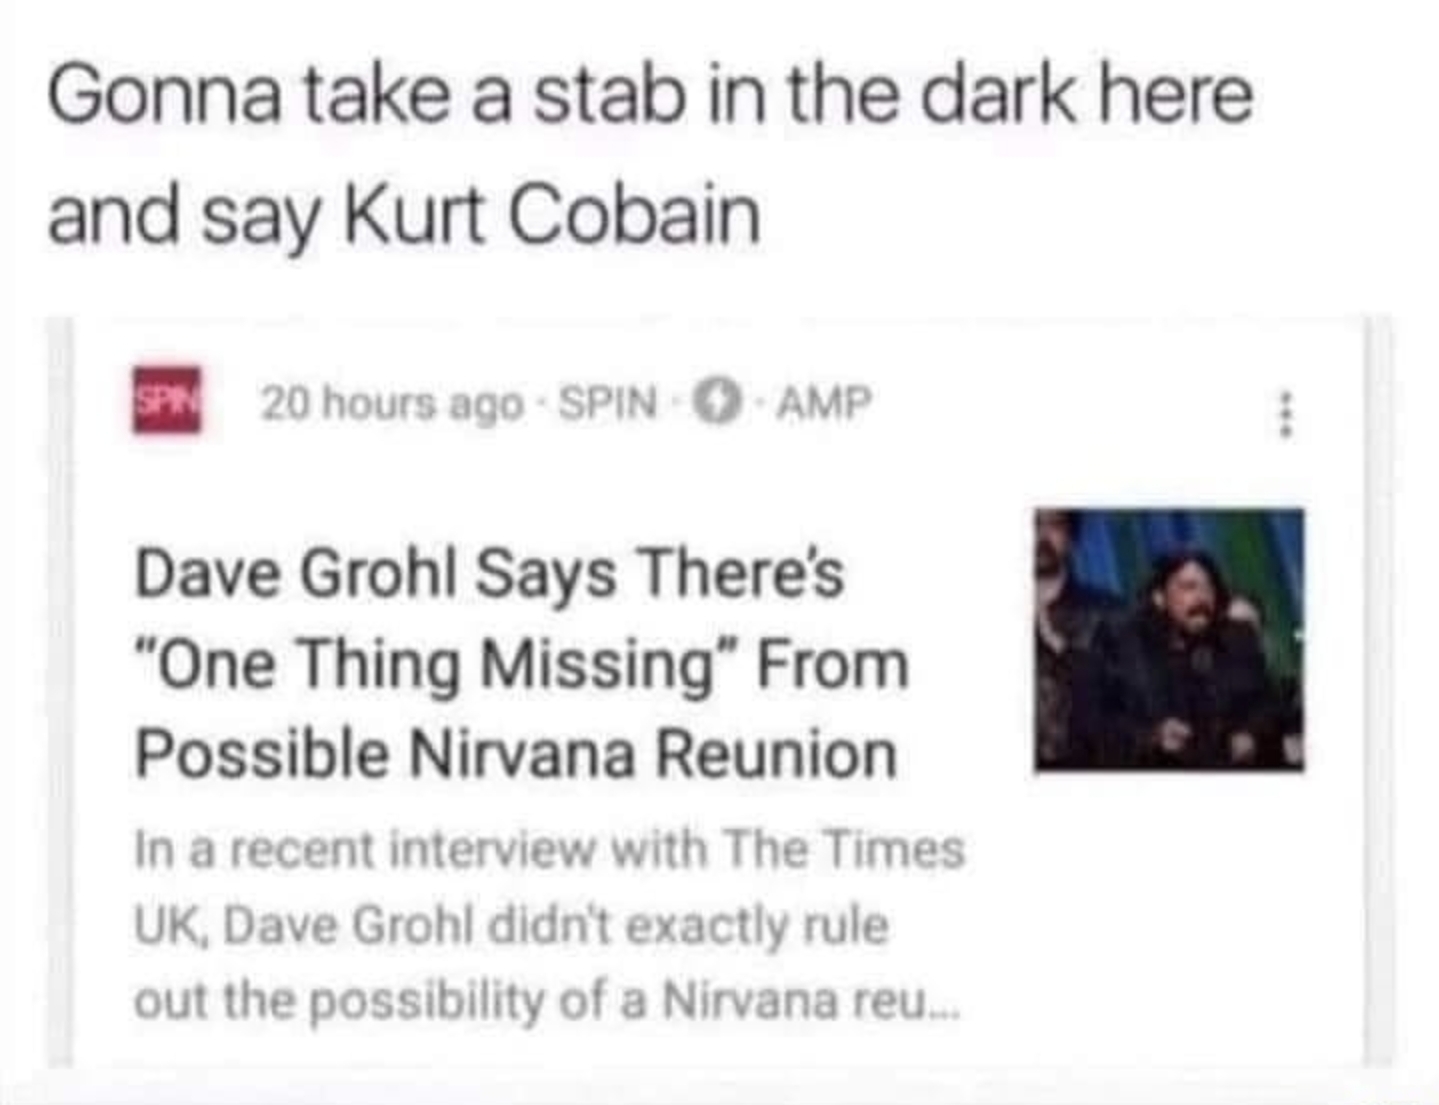Viewport: 1439px width, 1105px height.
Task: Click the AMP lightning bolt icon
Action: click(x=714, y=402)
